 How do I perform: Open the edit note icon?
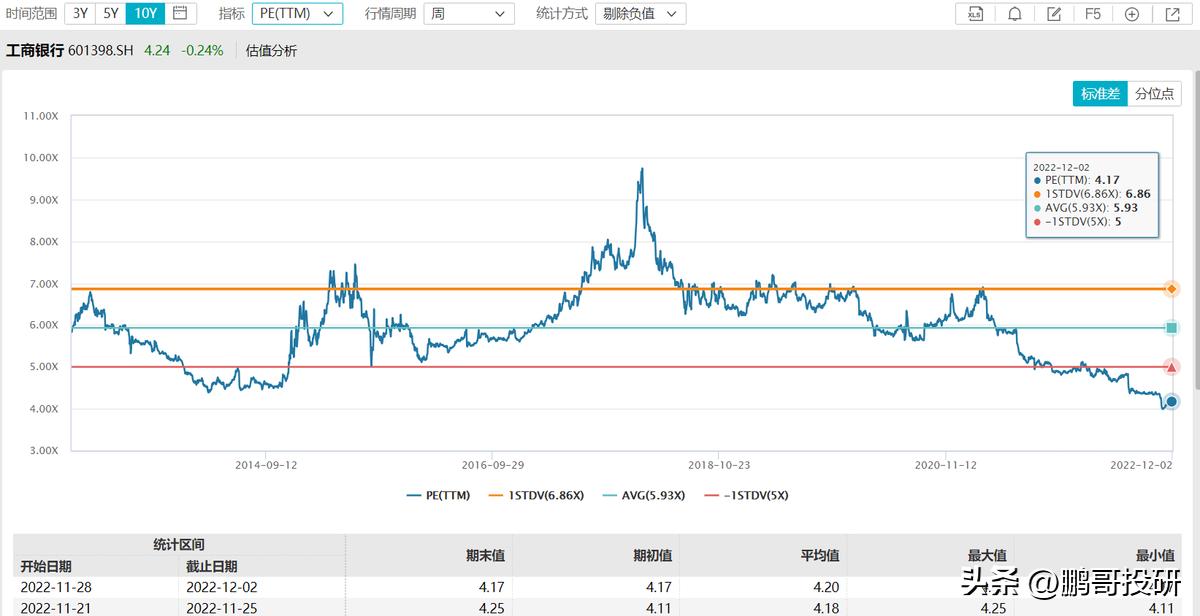coord(1054,14)
